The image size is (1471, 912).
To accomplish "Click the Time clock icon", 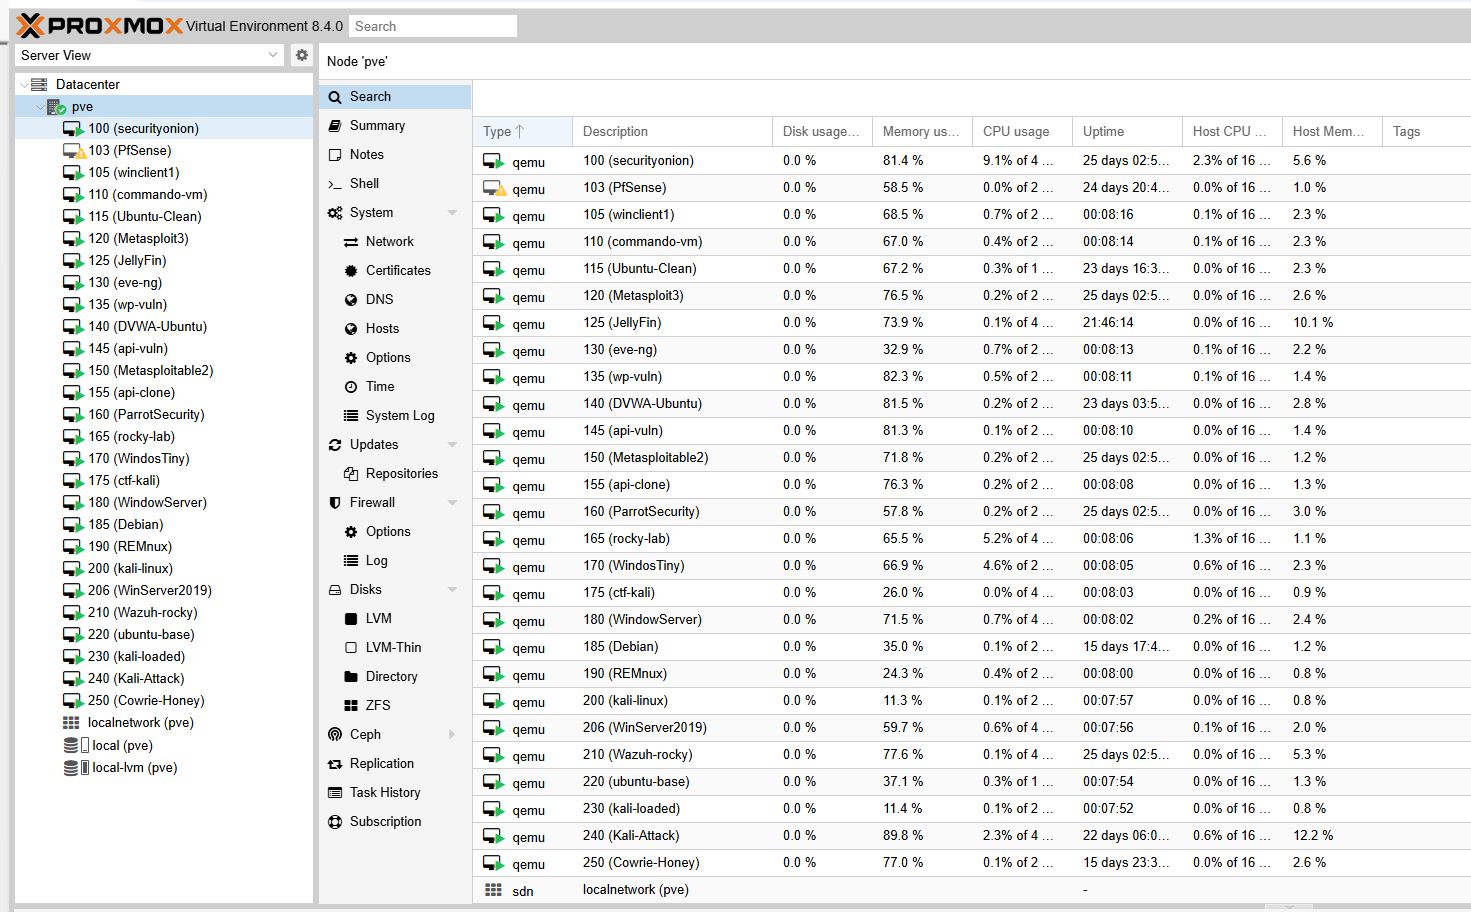I will coord(351,387).
